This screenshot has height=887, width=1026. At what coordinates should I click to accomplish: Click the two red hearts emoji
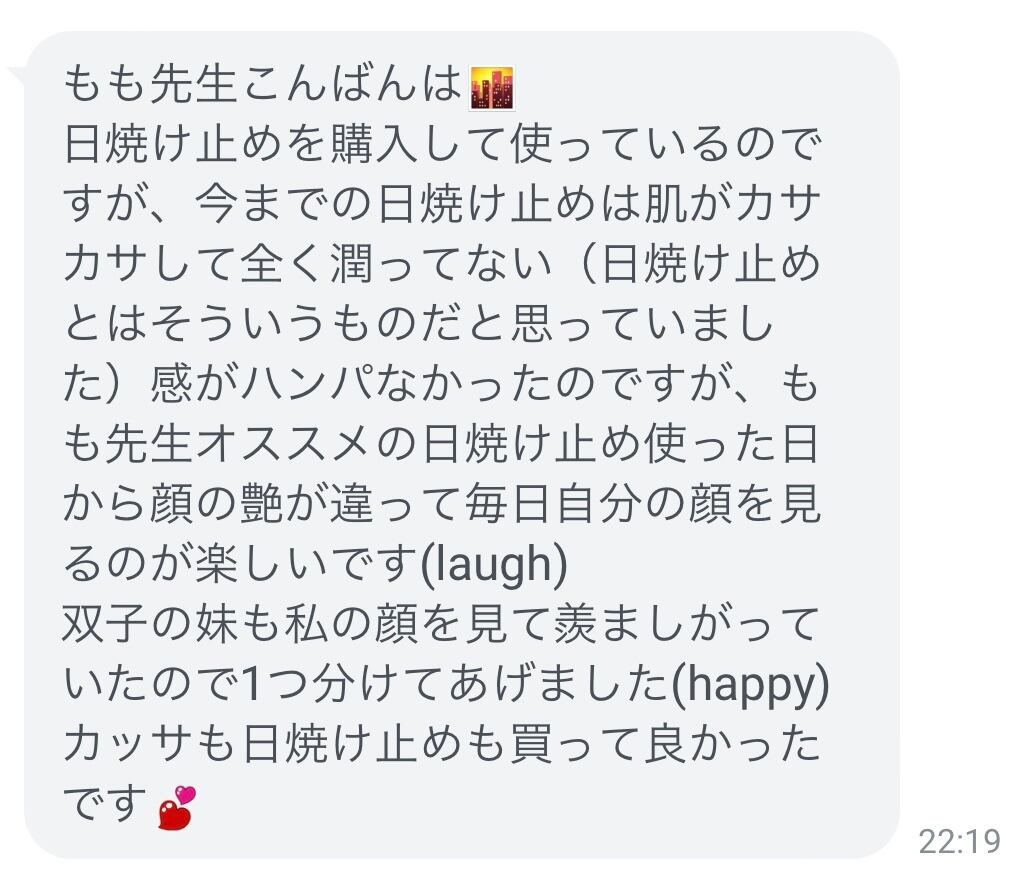pos(177,808)
